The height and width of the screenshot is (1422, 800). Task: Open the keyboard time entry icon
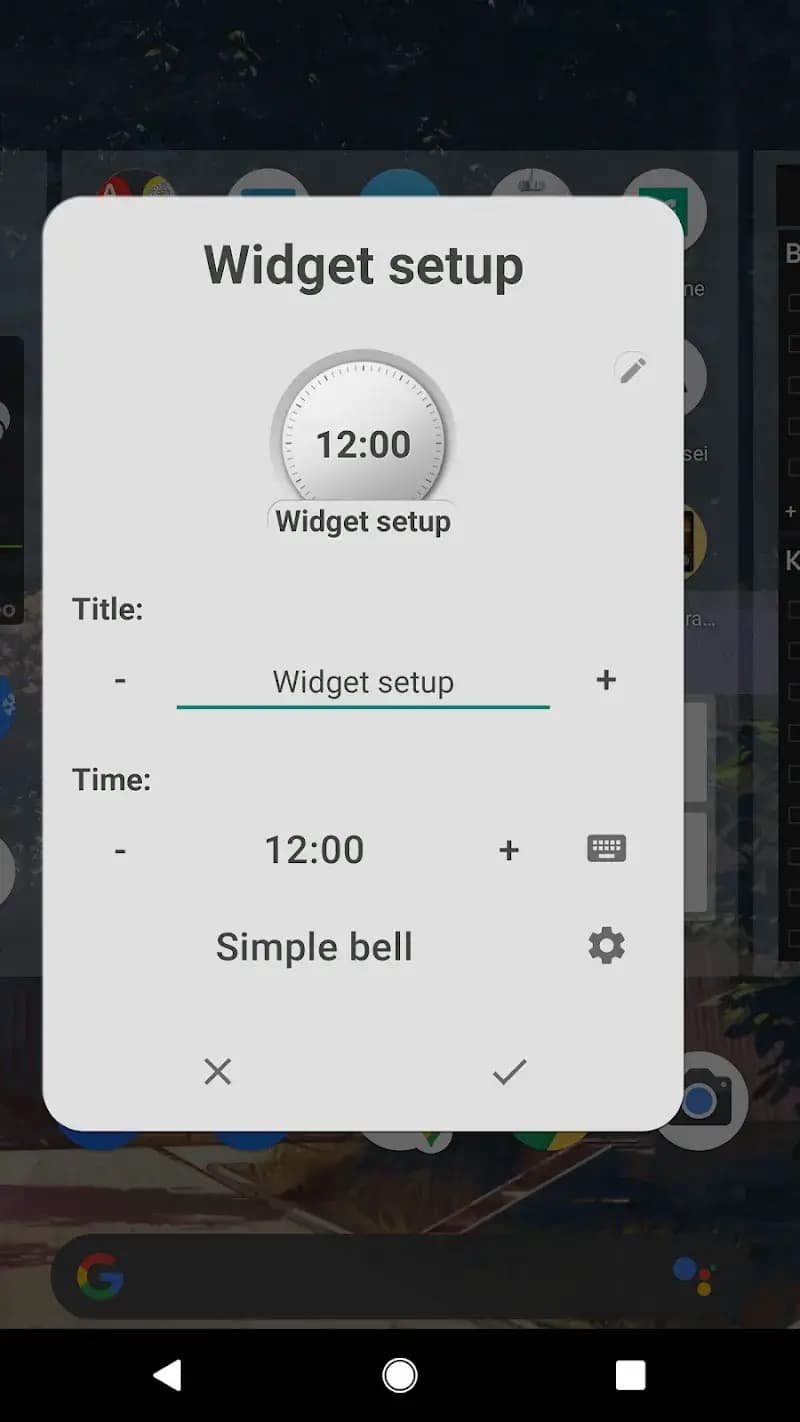pos(606,849)
